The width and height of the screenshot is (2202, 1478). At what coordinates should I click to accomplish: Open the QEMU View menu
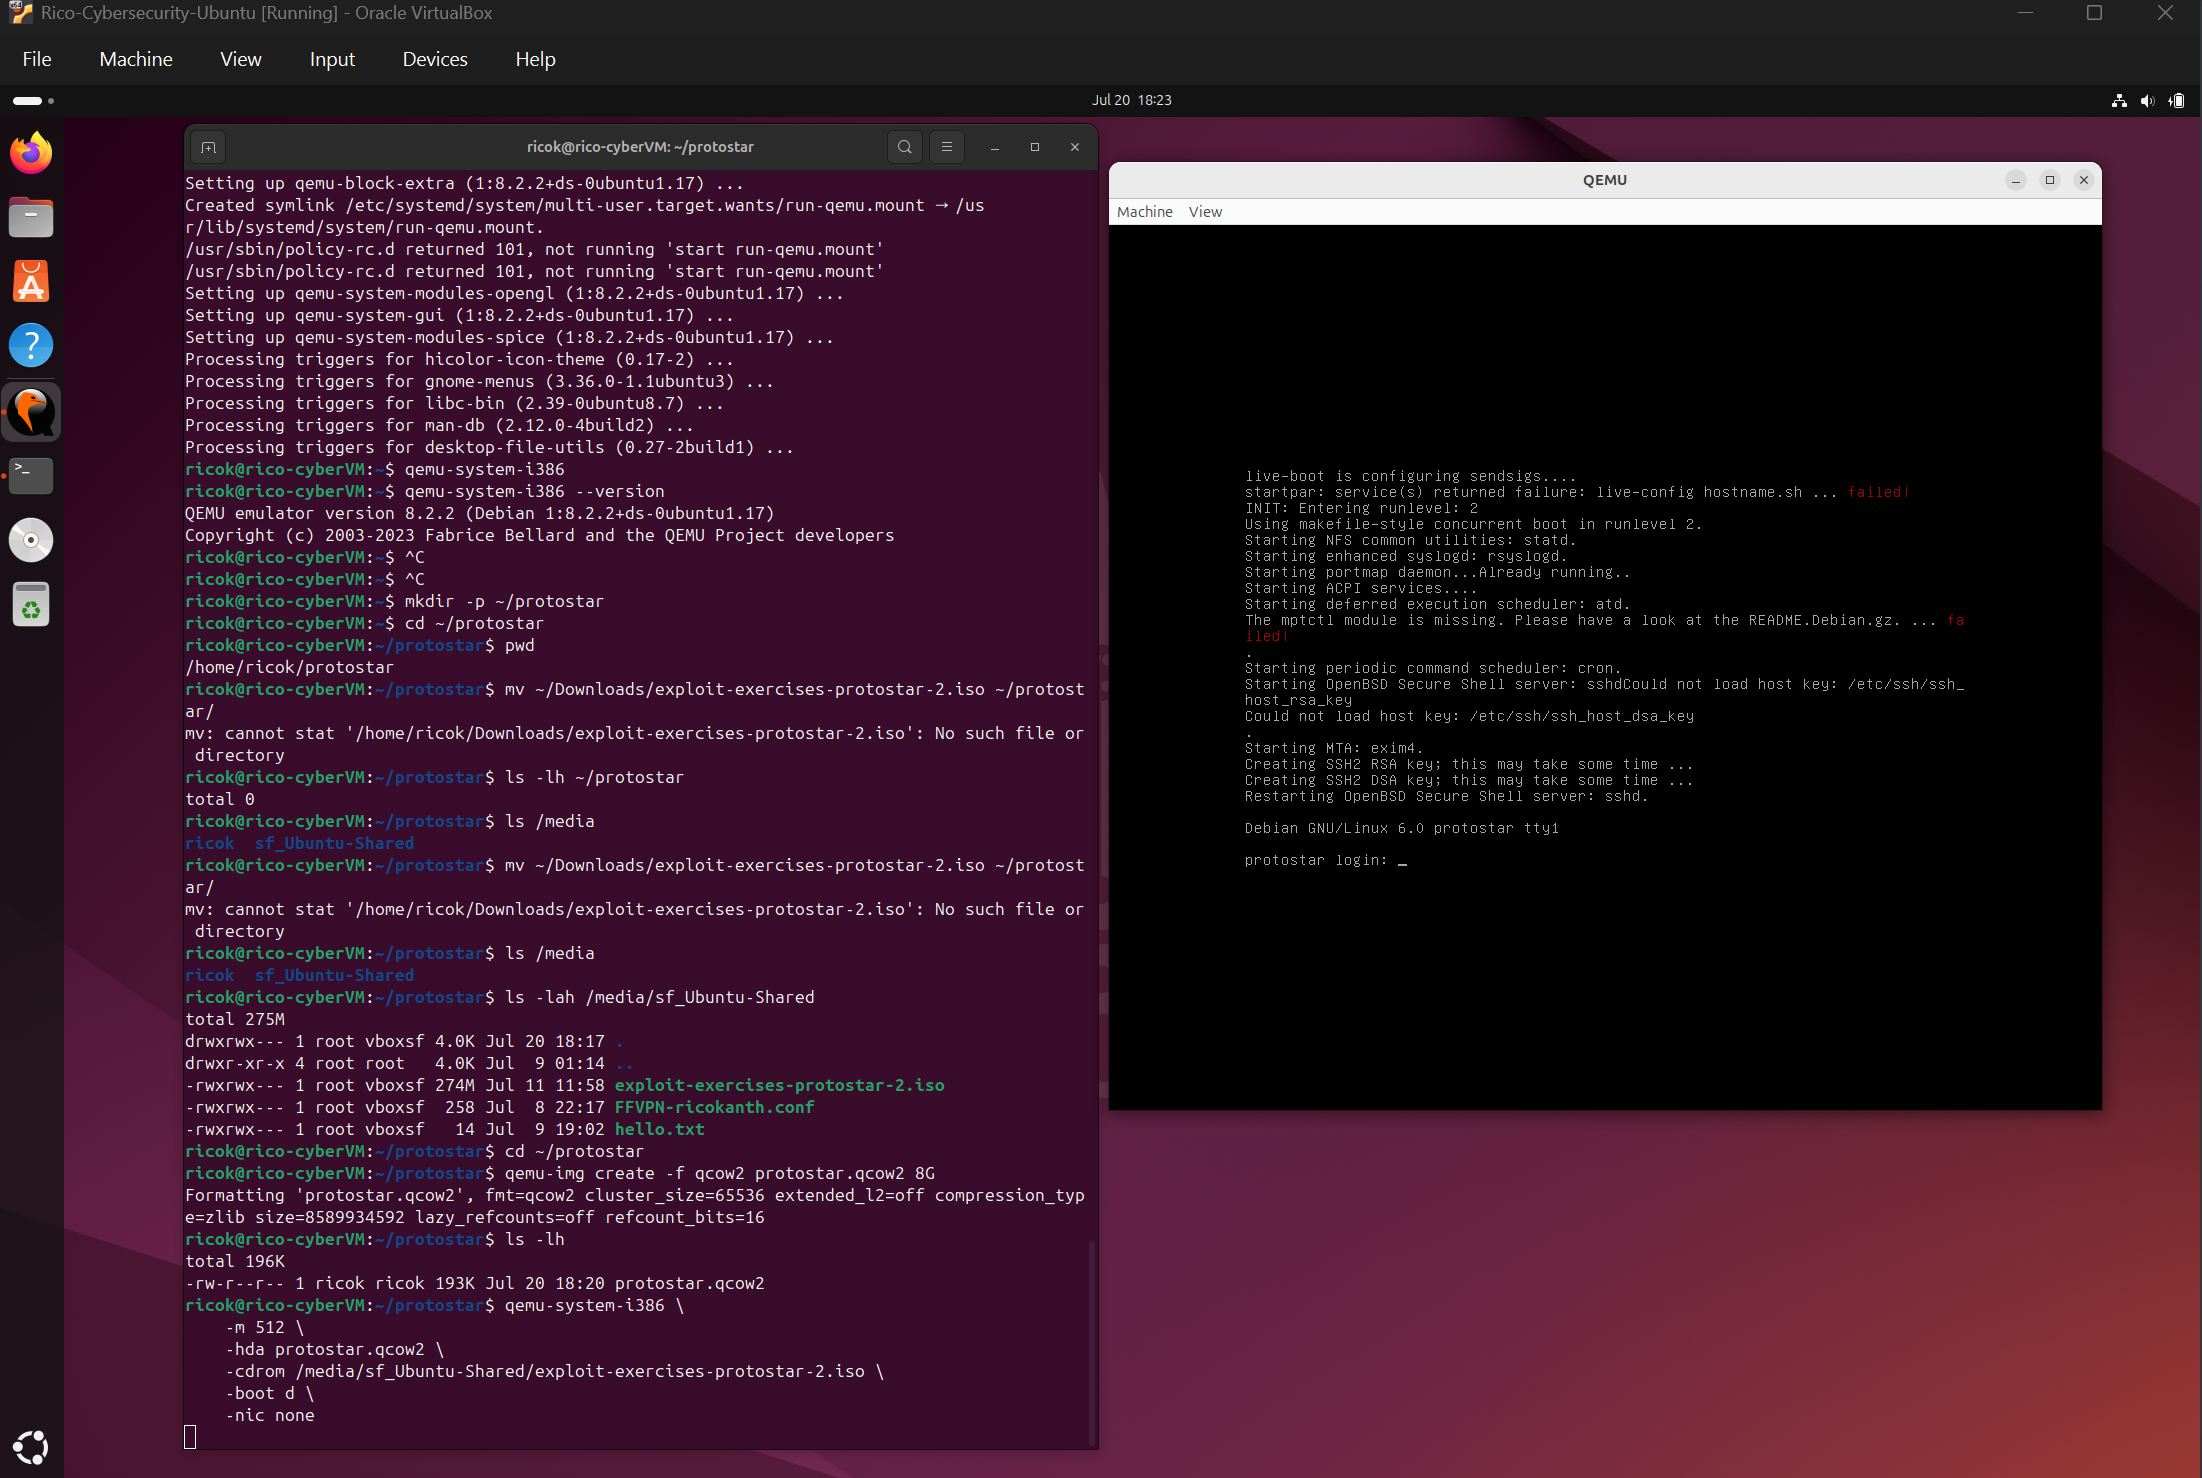coord(1205,212)
